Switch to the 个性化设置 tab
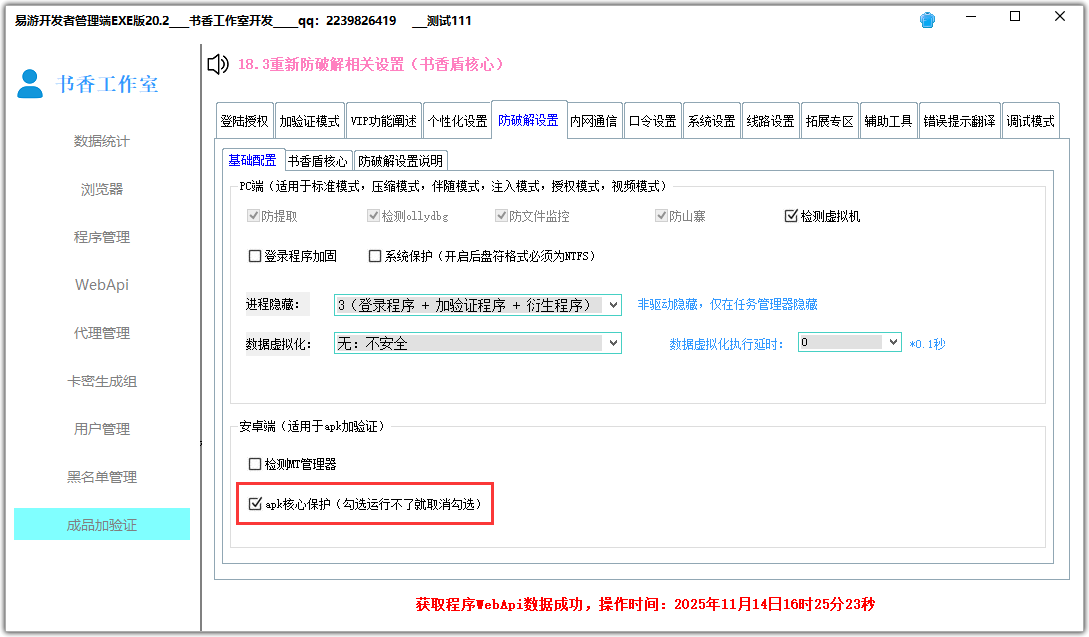1089x637 pixels. click(x=459, y=119)
